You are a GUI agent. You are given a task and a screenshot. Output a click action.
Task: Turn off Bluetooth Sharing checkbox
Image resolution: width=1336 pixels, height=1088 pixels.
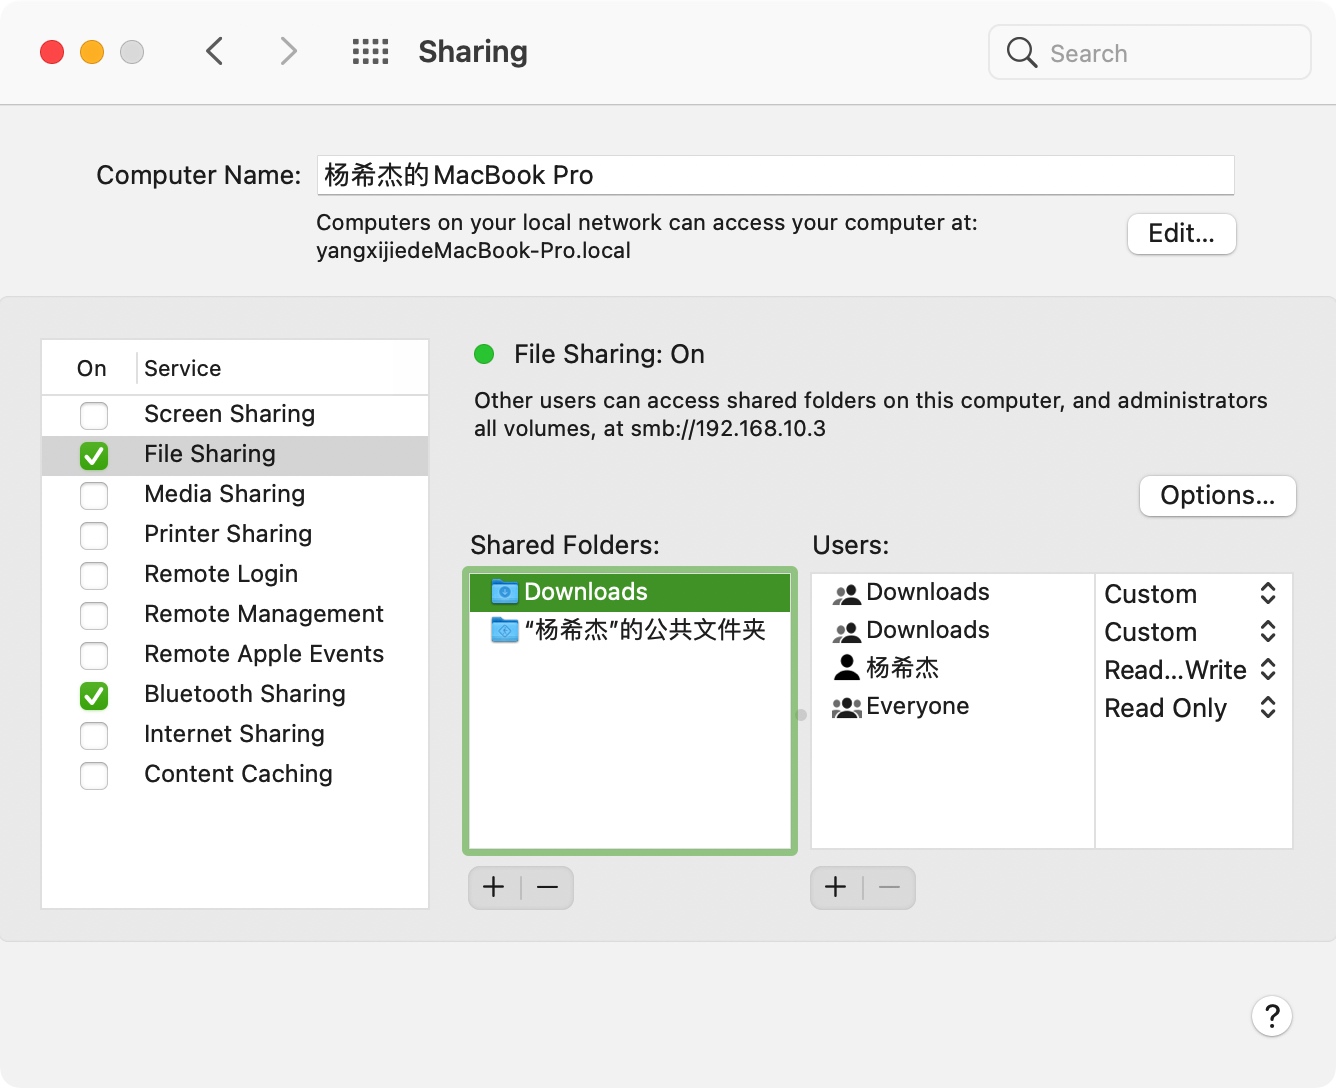pyautogui.click(x=94, y=695)
